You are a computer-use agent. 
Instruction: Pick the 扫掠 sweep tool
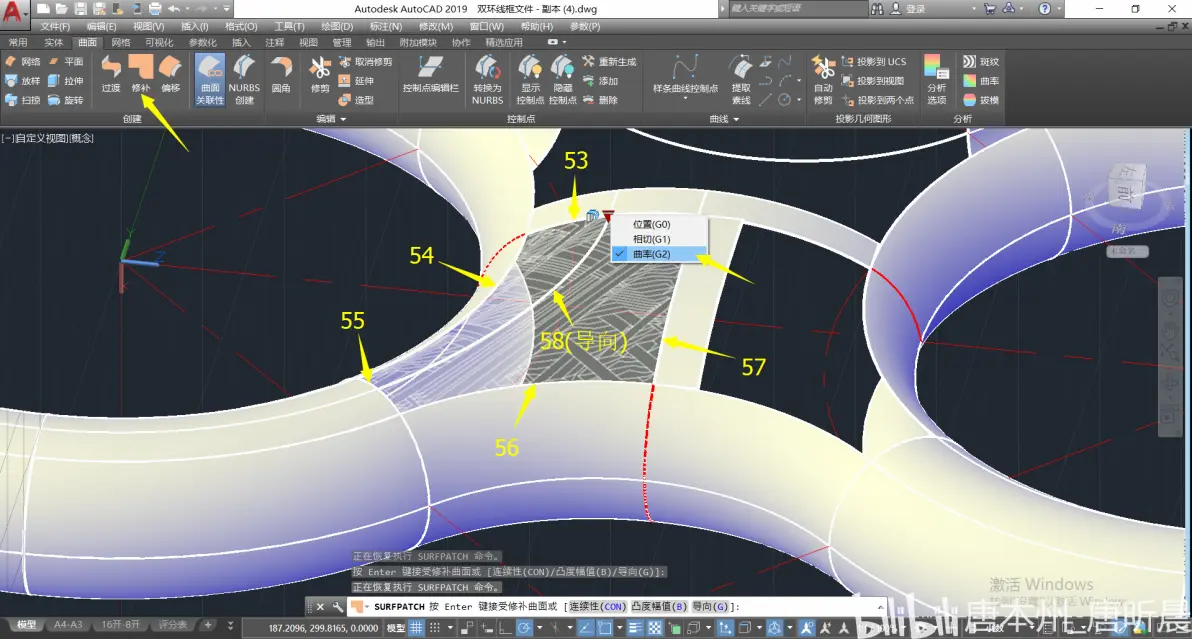click(x=23, y=100)
